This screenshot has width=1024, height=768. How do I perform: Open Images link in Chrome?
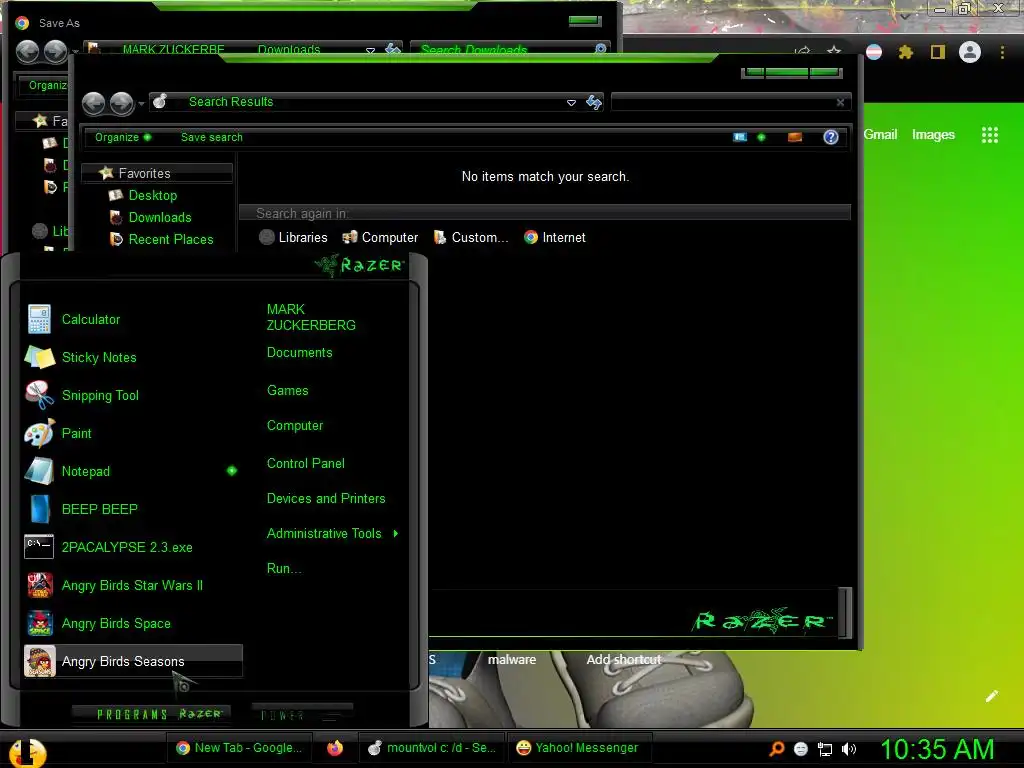[933, 135]
